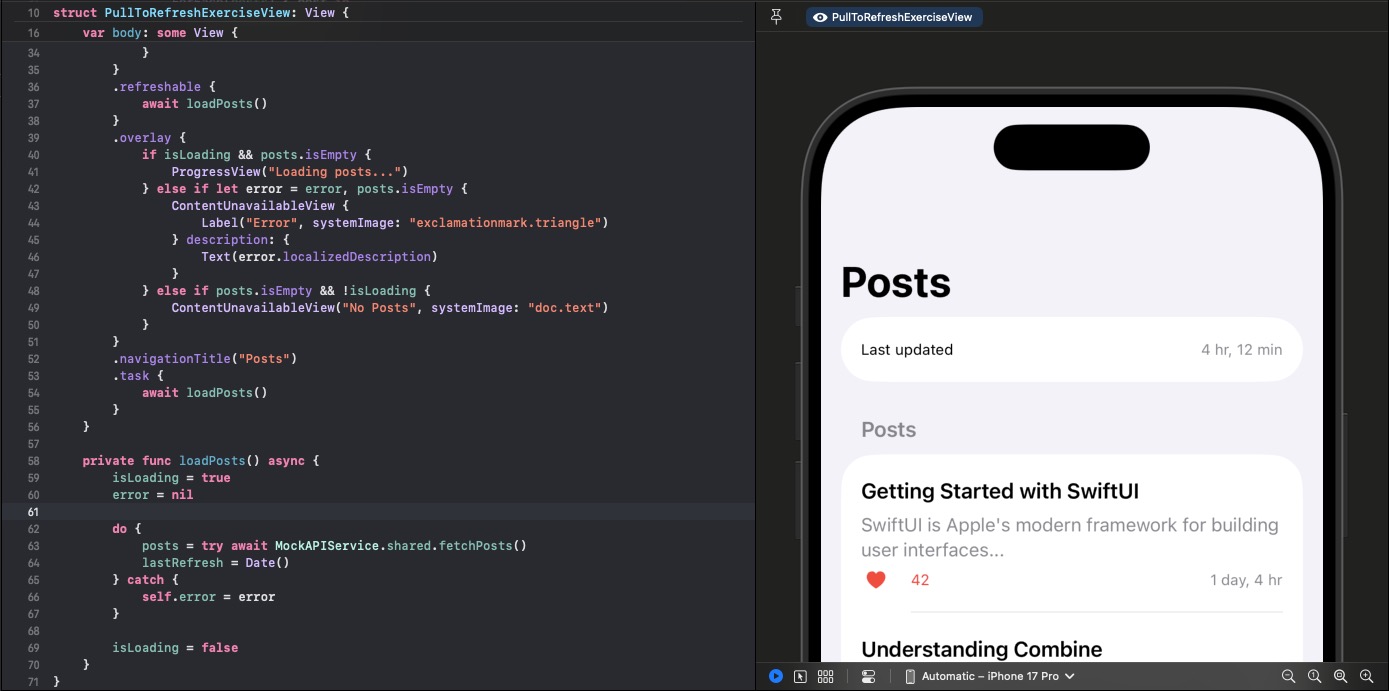Select the PullToRefreshExerciseView preview tab
This screenshot has height=691, width=1389.
click(x=894, y=17)
